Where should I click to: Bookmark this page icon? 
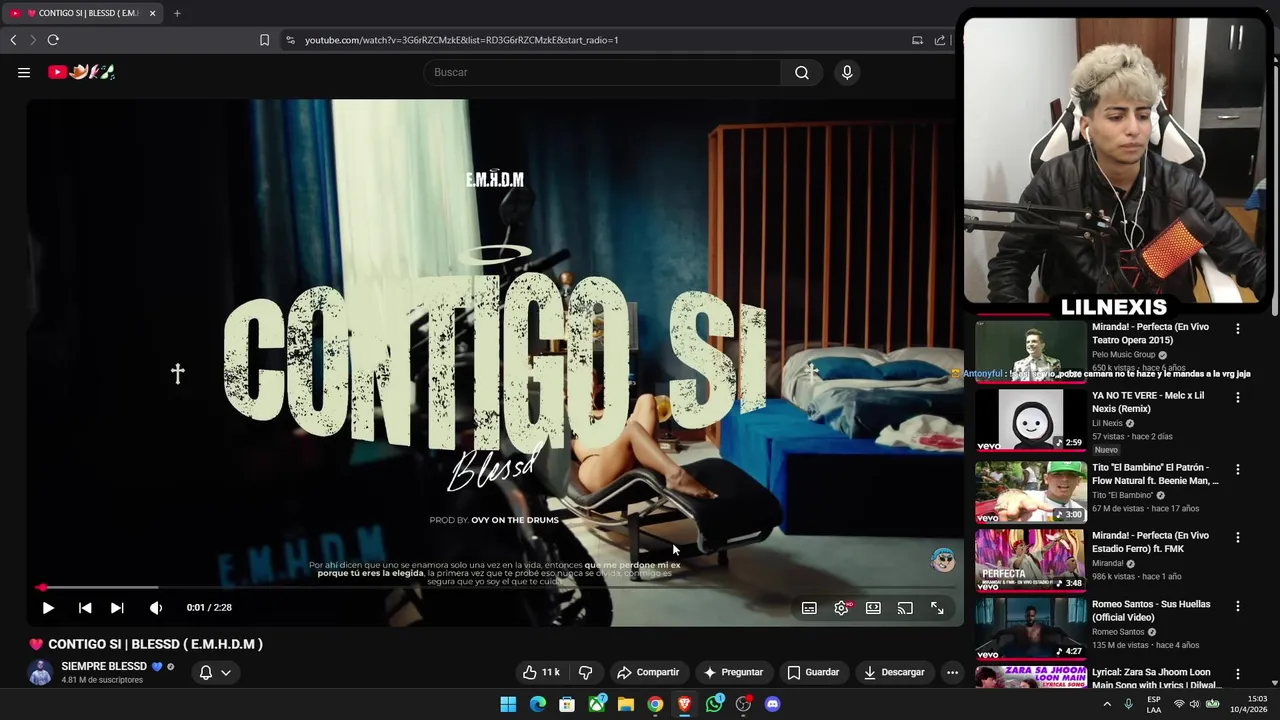264,40
